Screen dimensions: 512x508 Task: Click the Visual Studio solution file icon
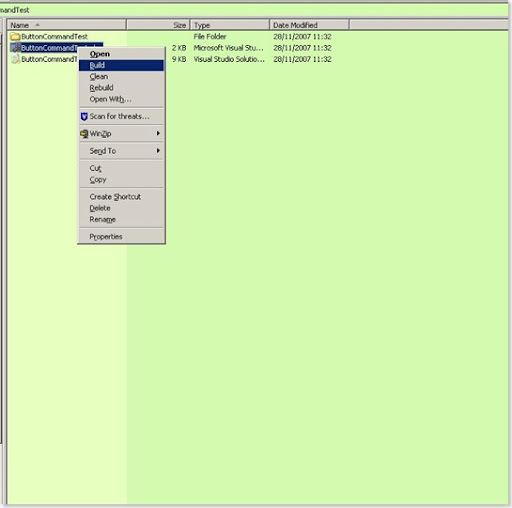[15, 59]
